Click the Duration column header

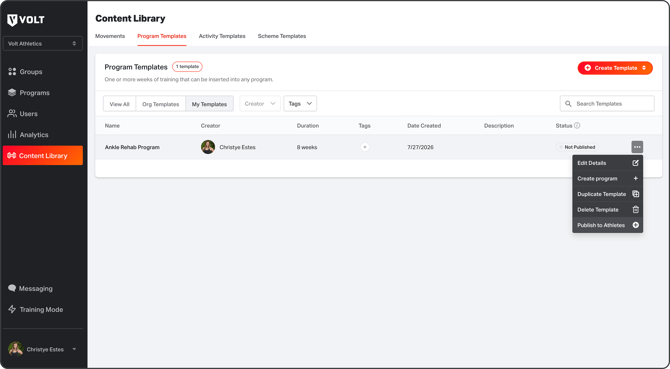308,126
